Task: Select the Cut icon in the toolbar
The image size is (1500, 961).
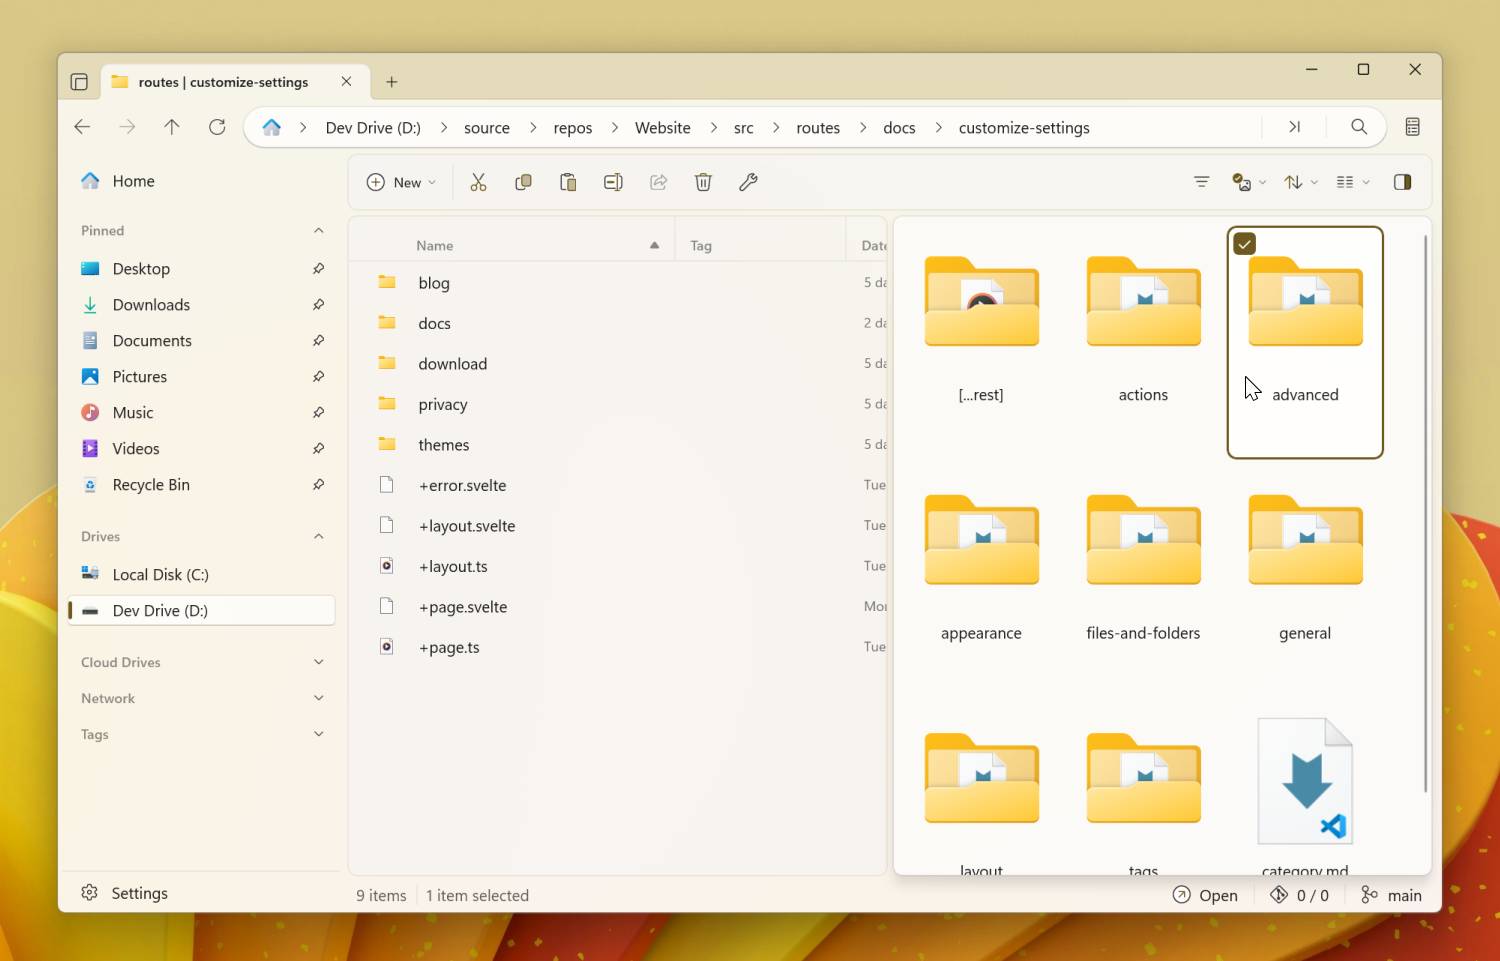Action: [x=478, y=182]
